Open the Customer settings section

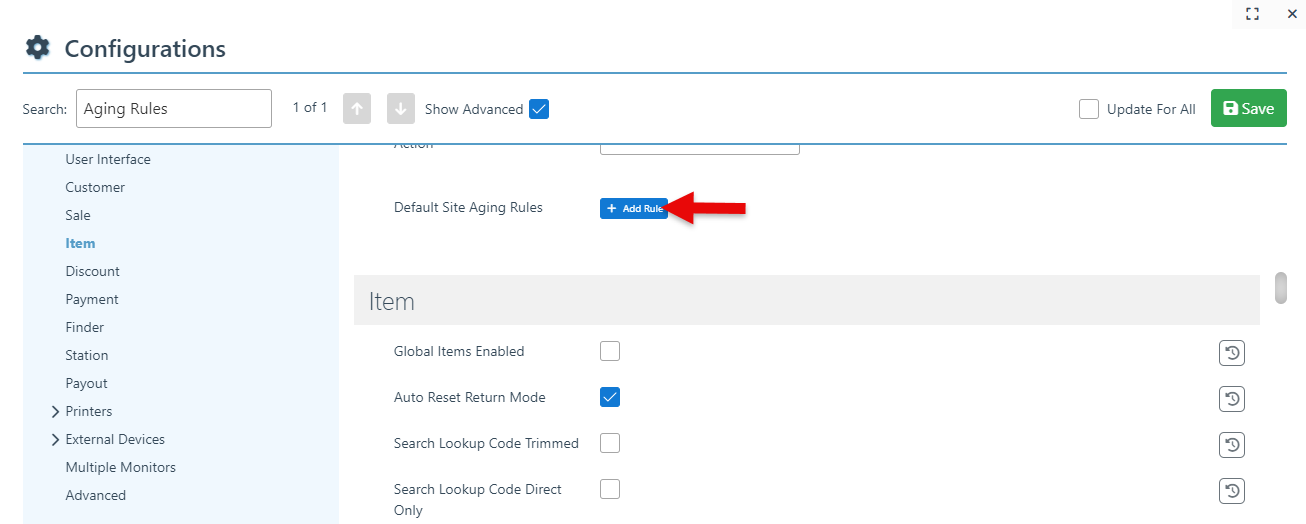(x=95, y=187)
